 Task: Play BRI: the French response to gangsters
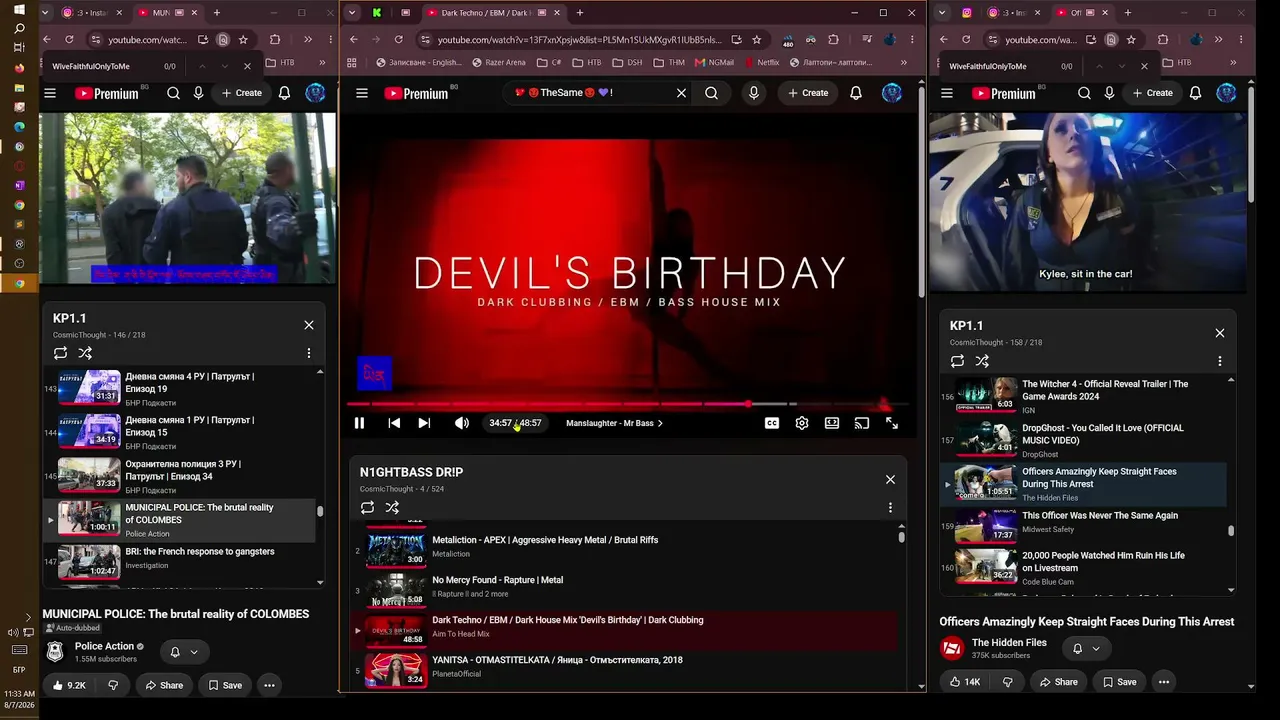coord(180,562)
